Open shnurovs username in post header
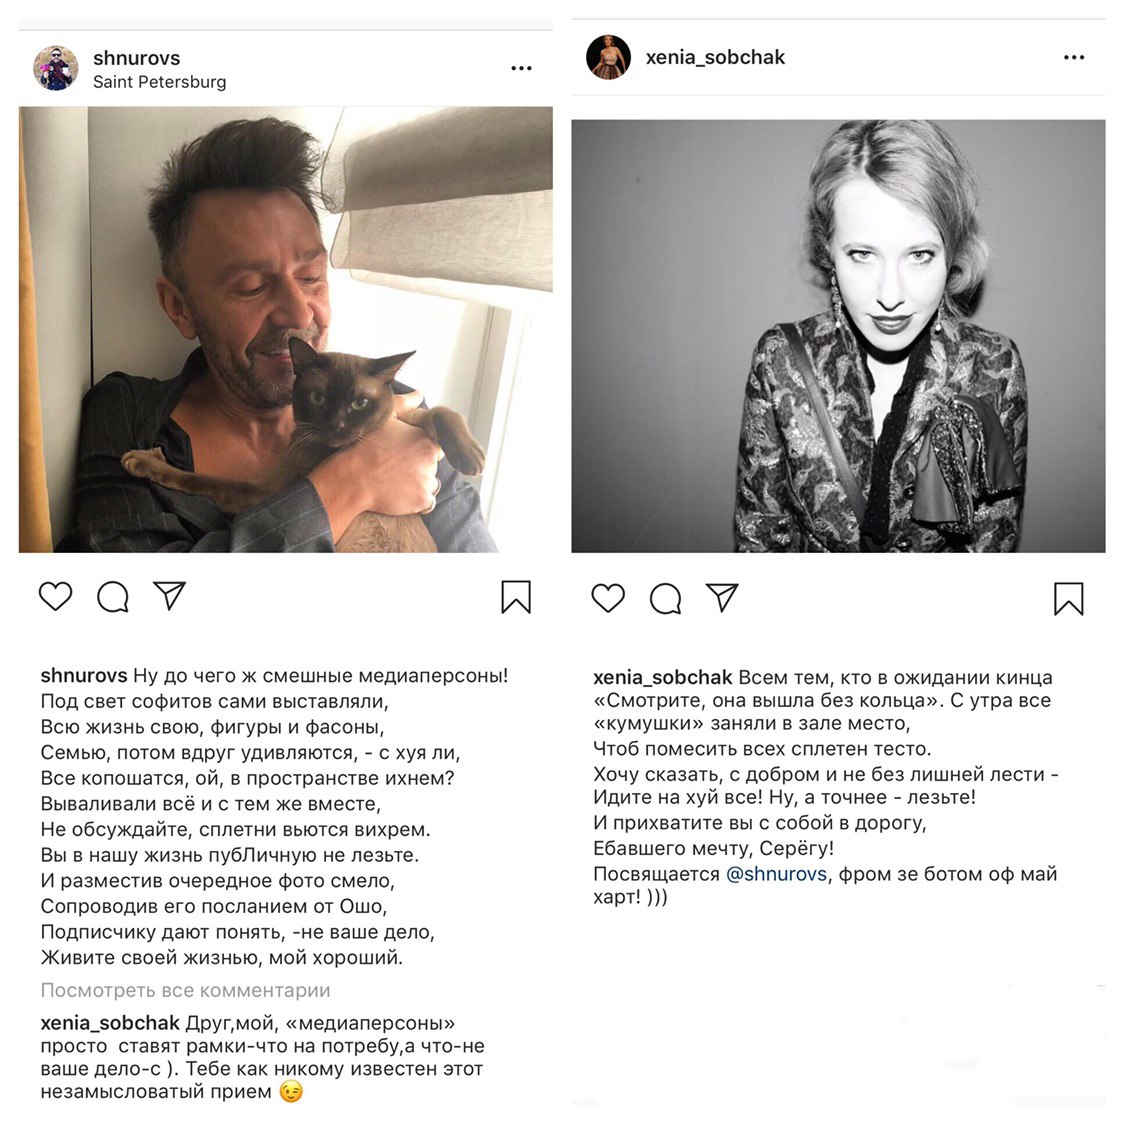The height and width of the screenshot is (1124, 1124). coord(136,58)
